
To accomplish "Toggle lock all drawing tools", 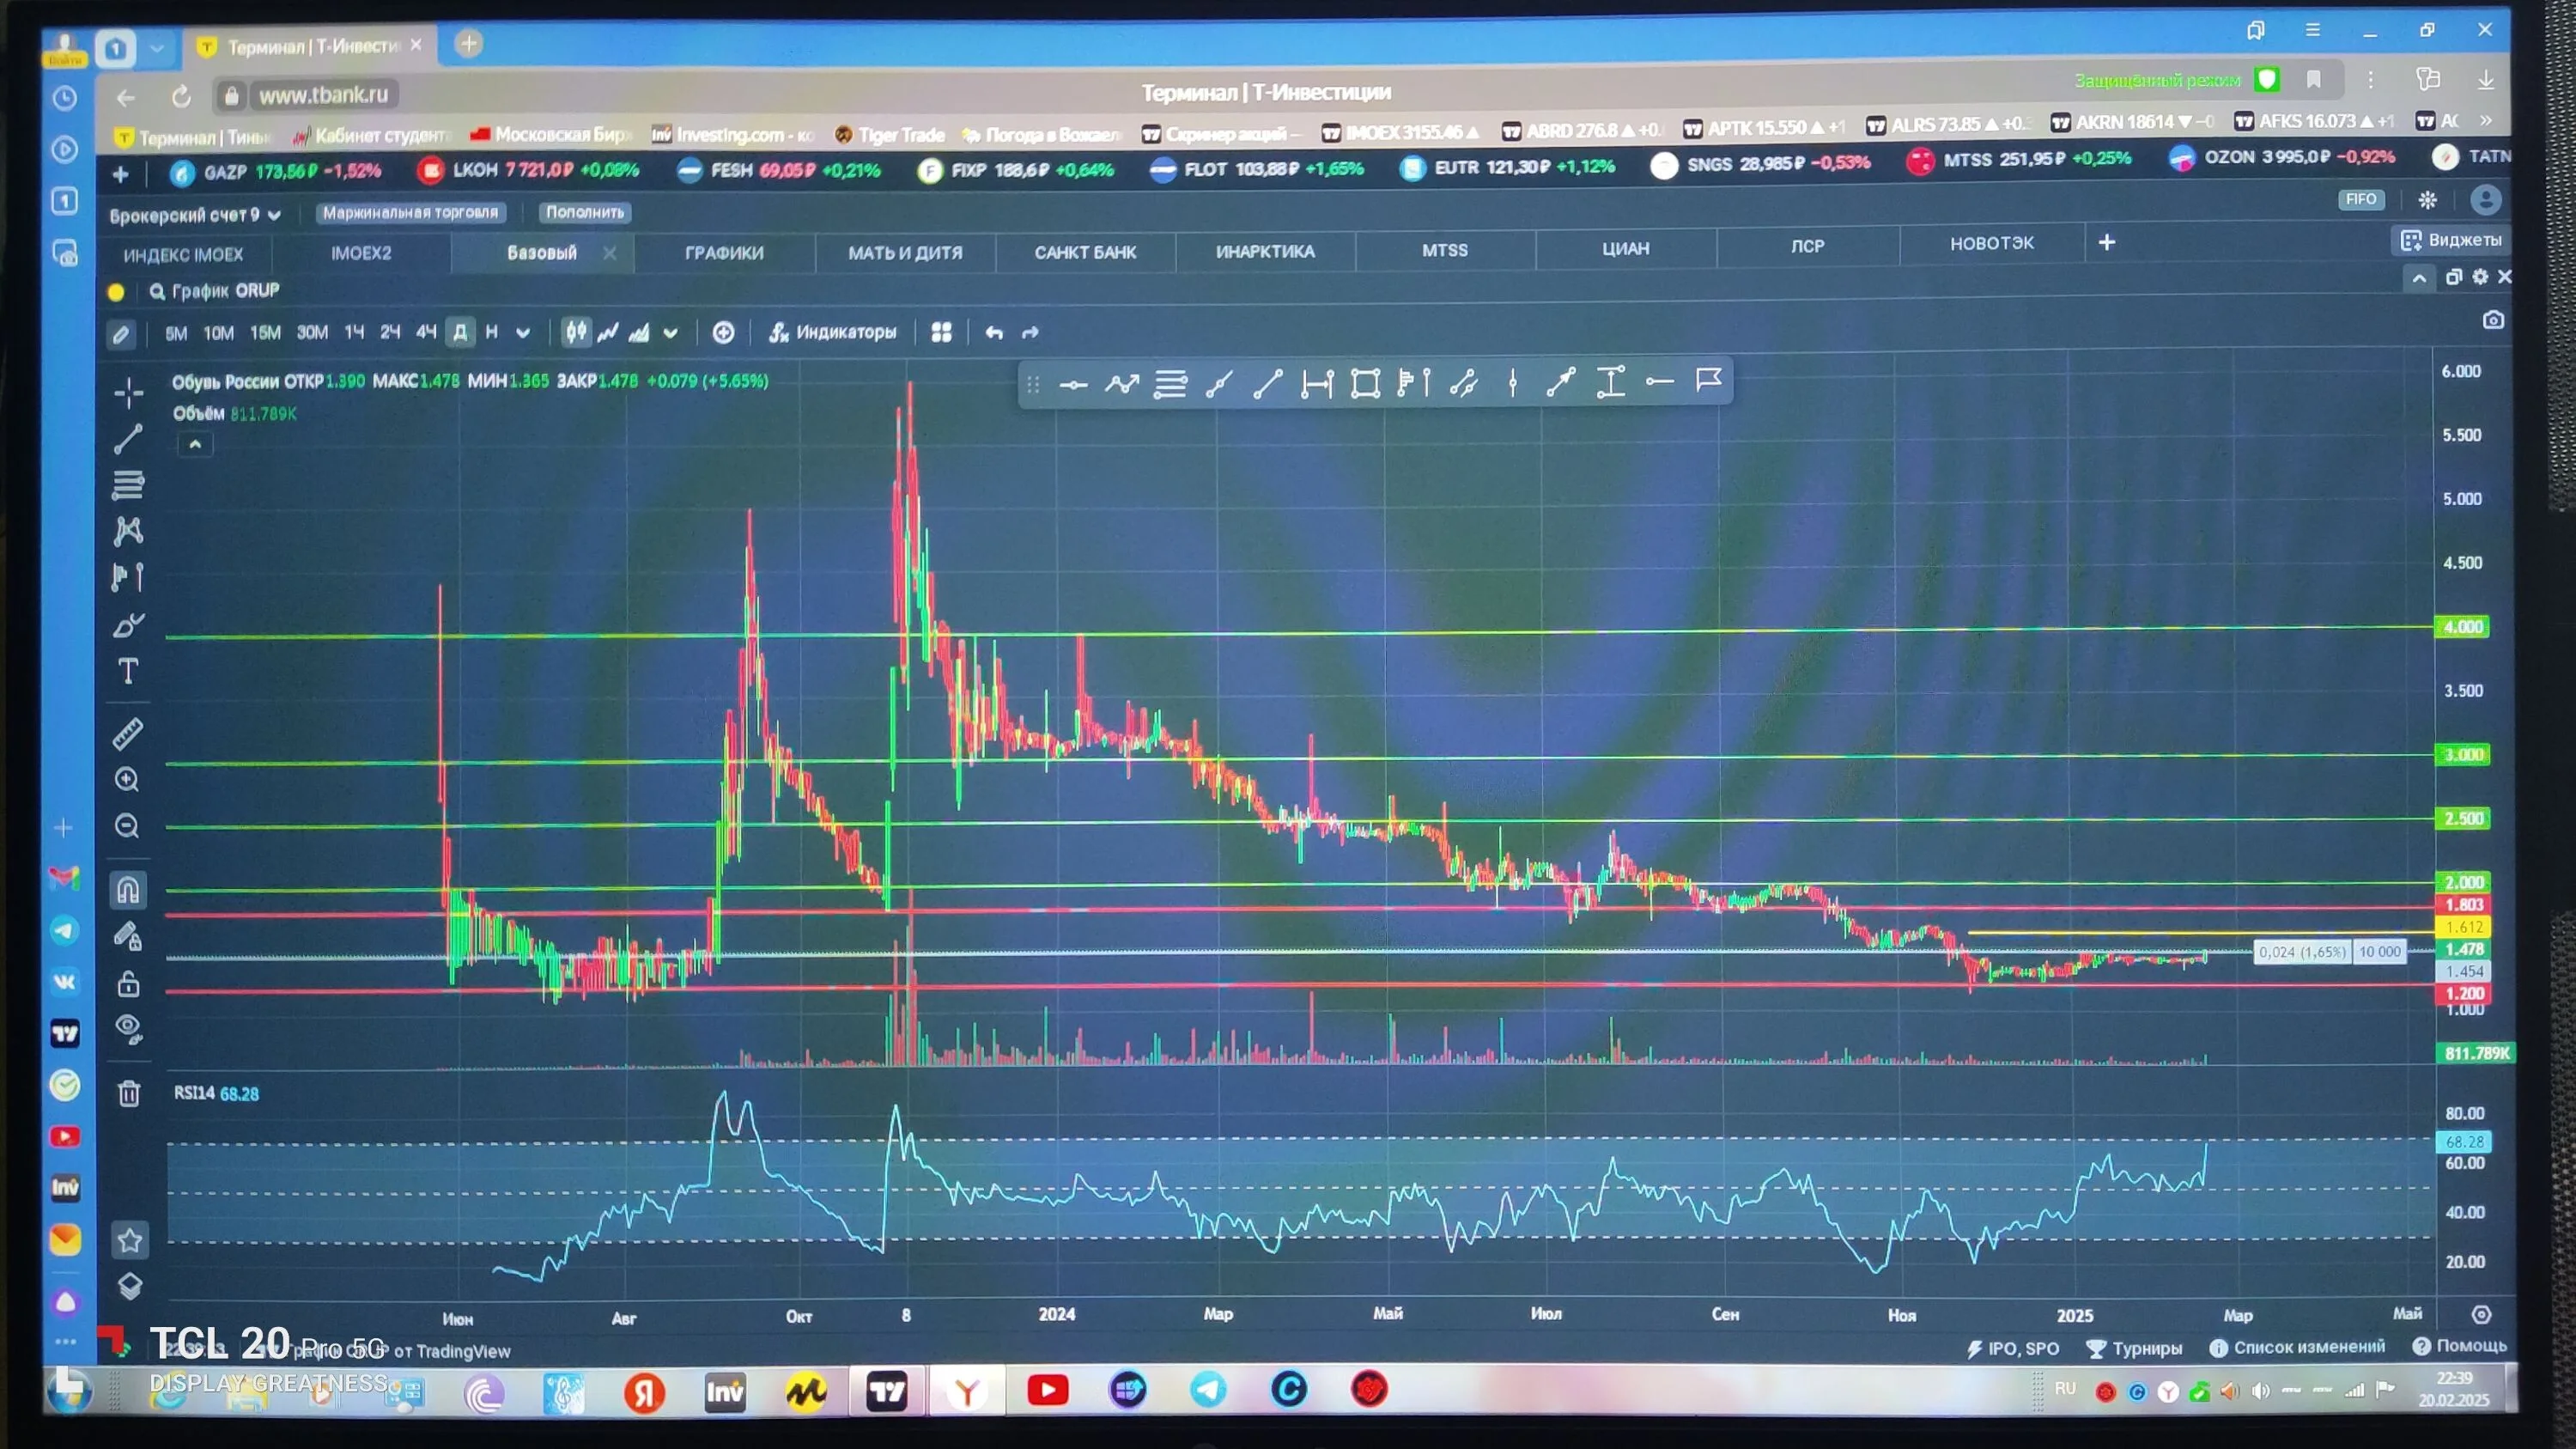I will [x=128, y=984].
